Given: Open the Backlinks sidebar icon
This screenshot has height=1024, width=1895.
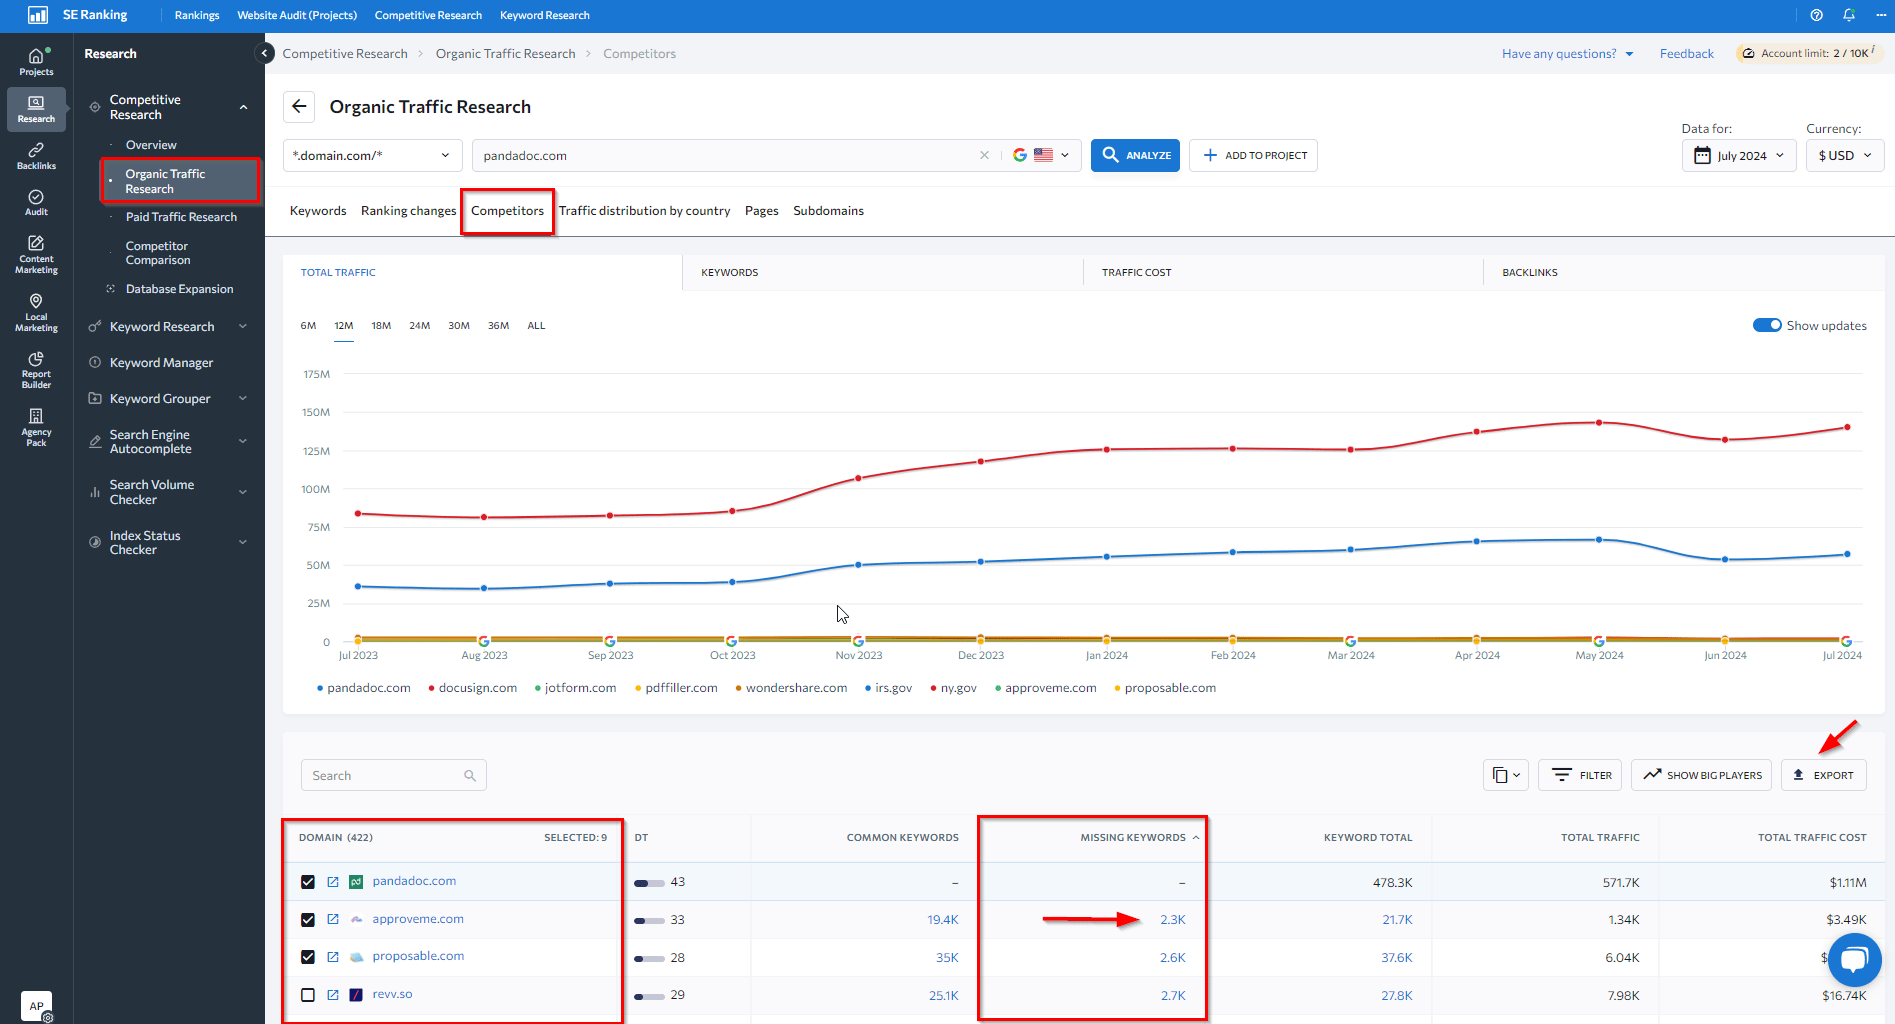Looking at the screenshot, I should point(36,156).
